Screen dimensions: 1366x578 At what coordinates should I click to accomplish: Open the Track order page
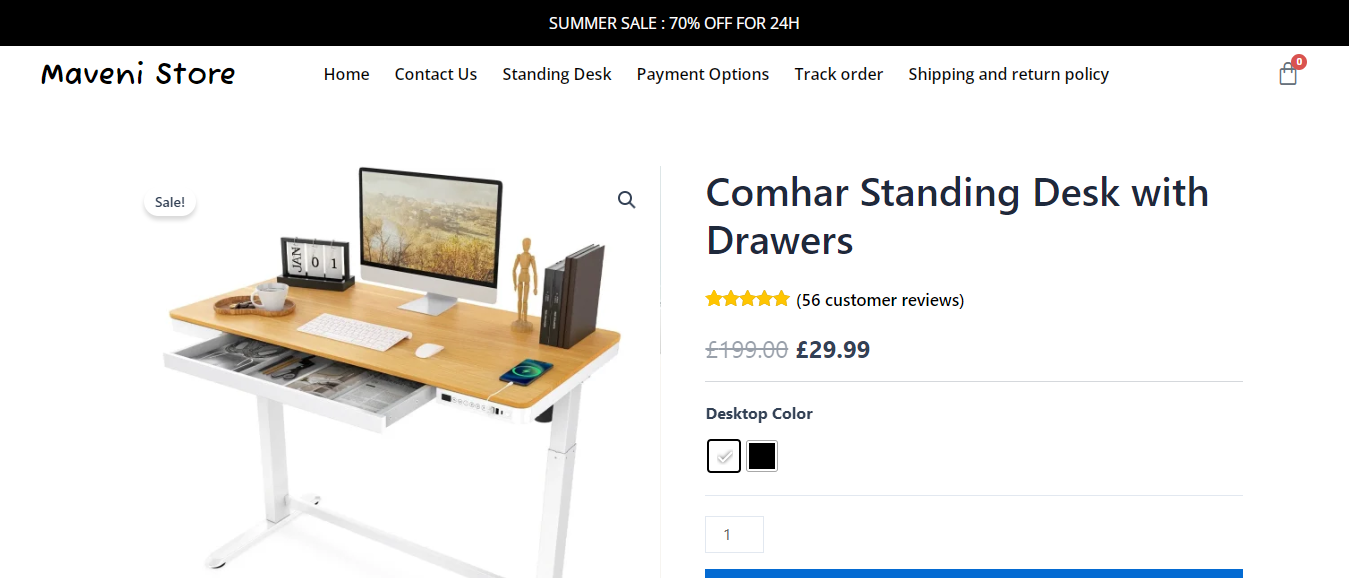click(839, 74)
